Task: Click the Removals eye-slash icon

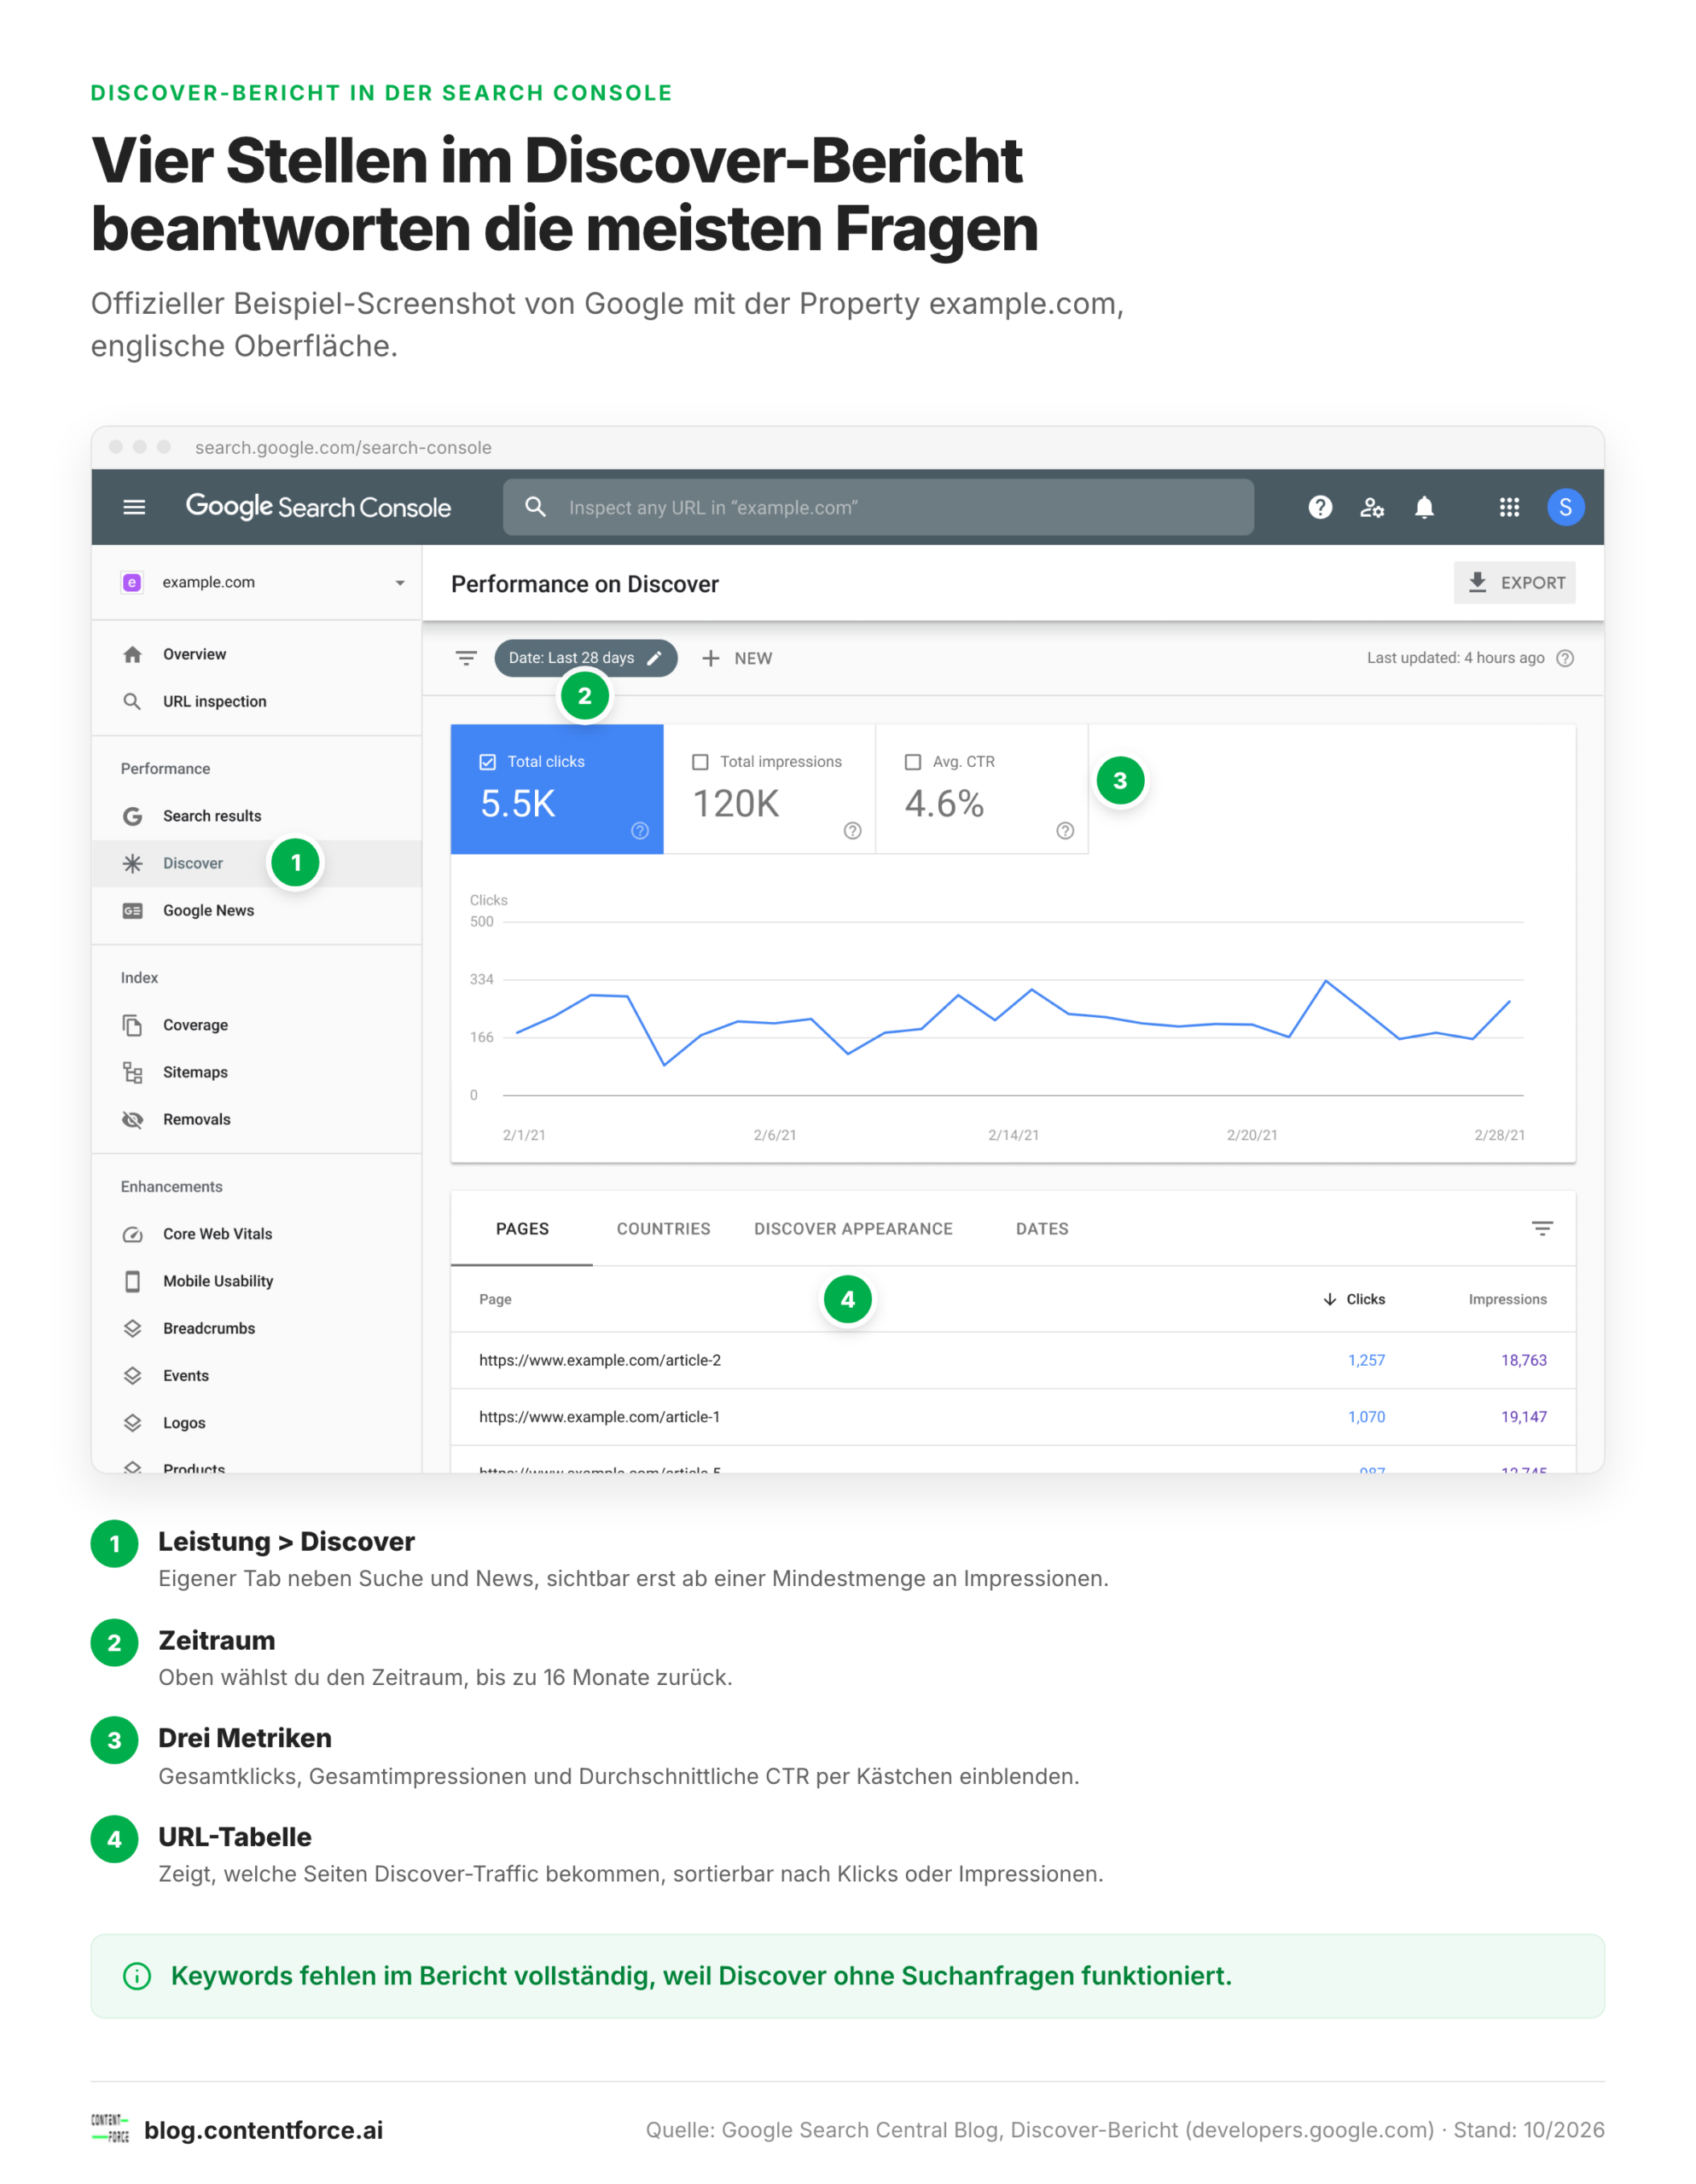Action: click(x=132, y=1119)
